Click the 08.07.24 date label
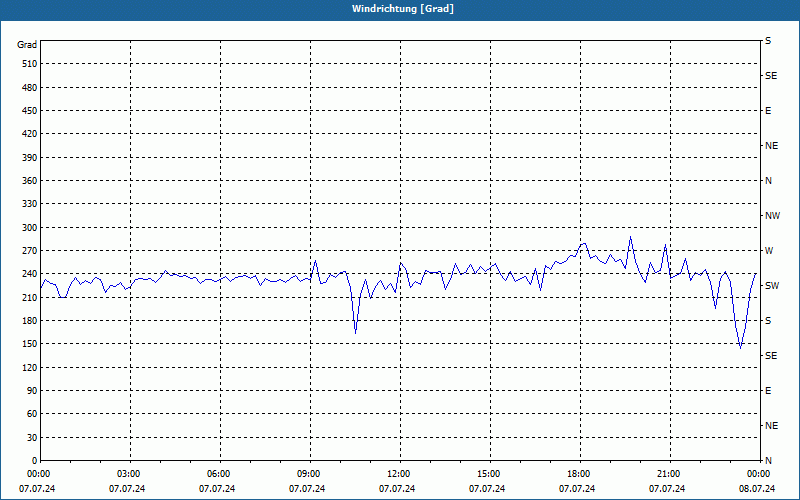Screen dimensions: 800x500 point(757,489)
